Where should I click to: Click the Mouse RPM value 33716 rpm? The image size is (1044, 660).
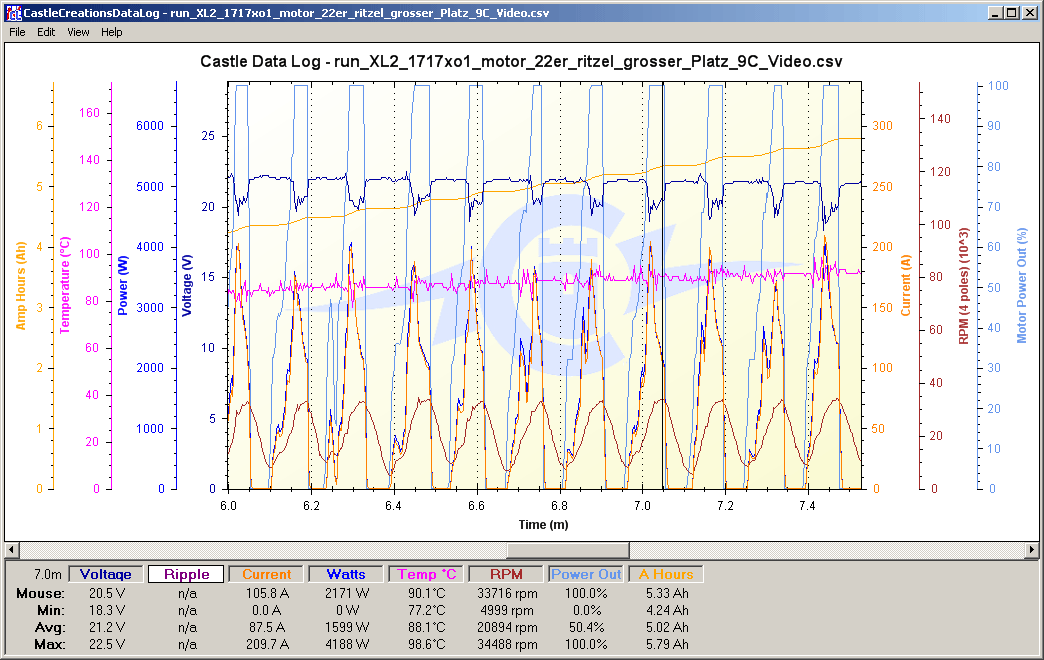pos(507,593)
